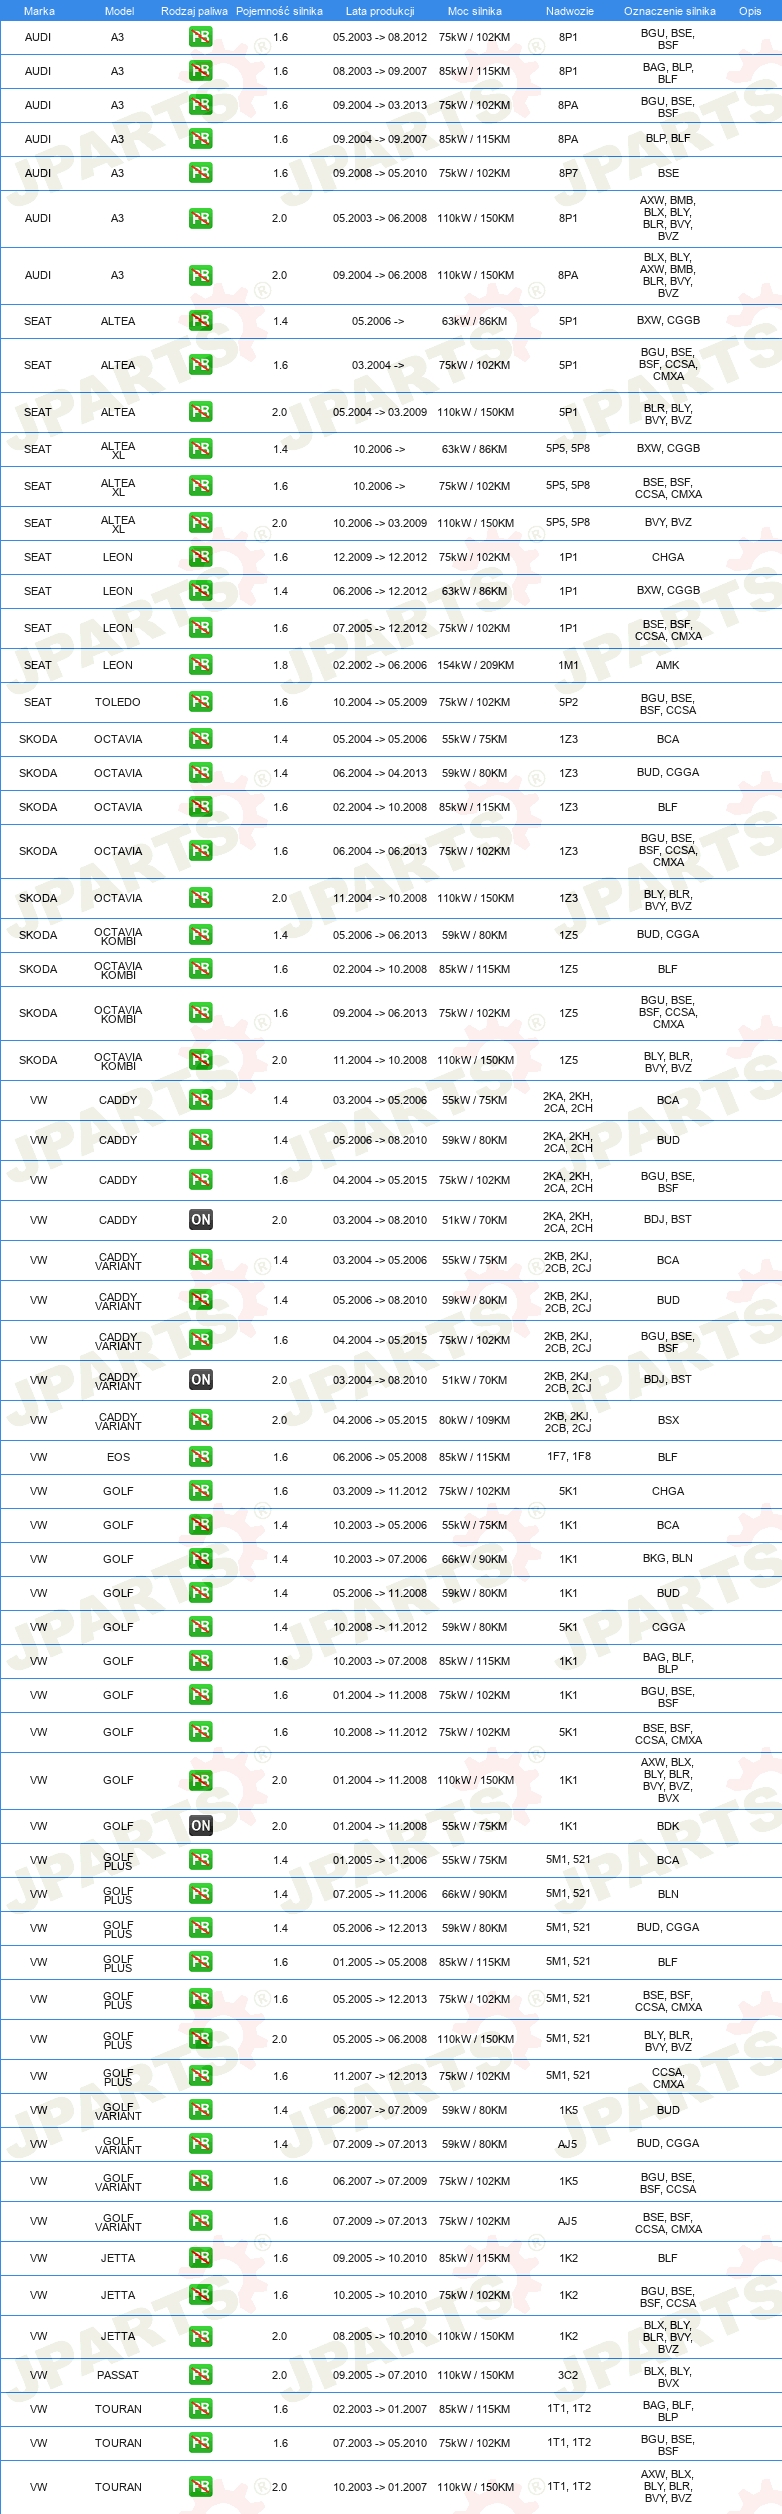Select the PASSAT model cell
782x2514 pixels.
tap(118, 2375)
